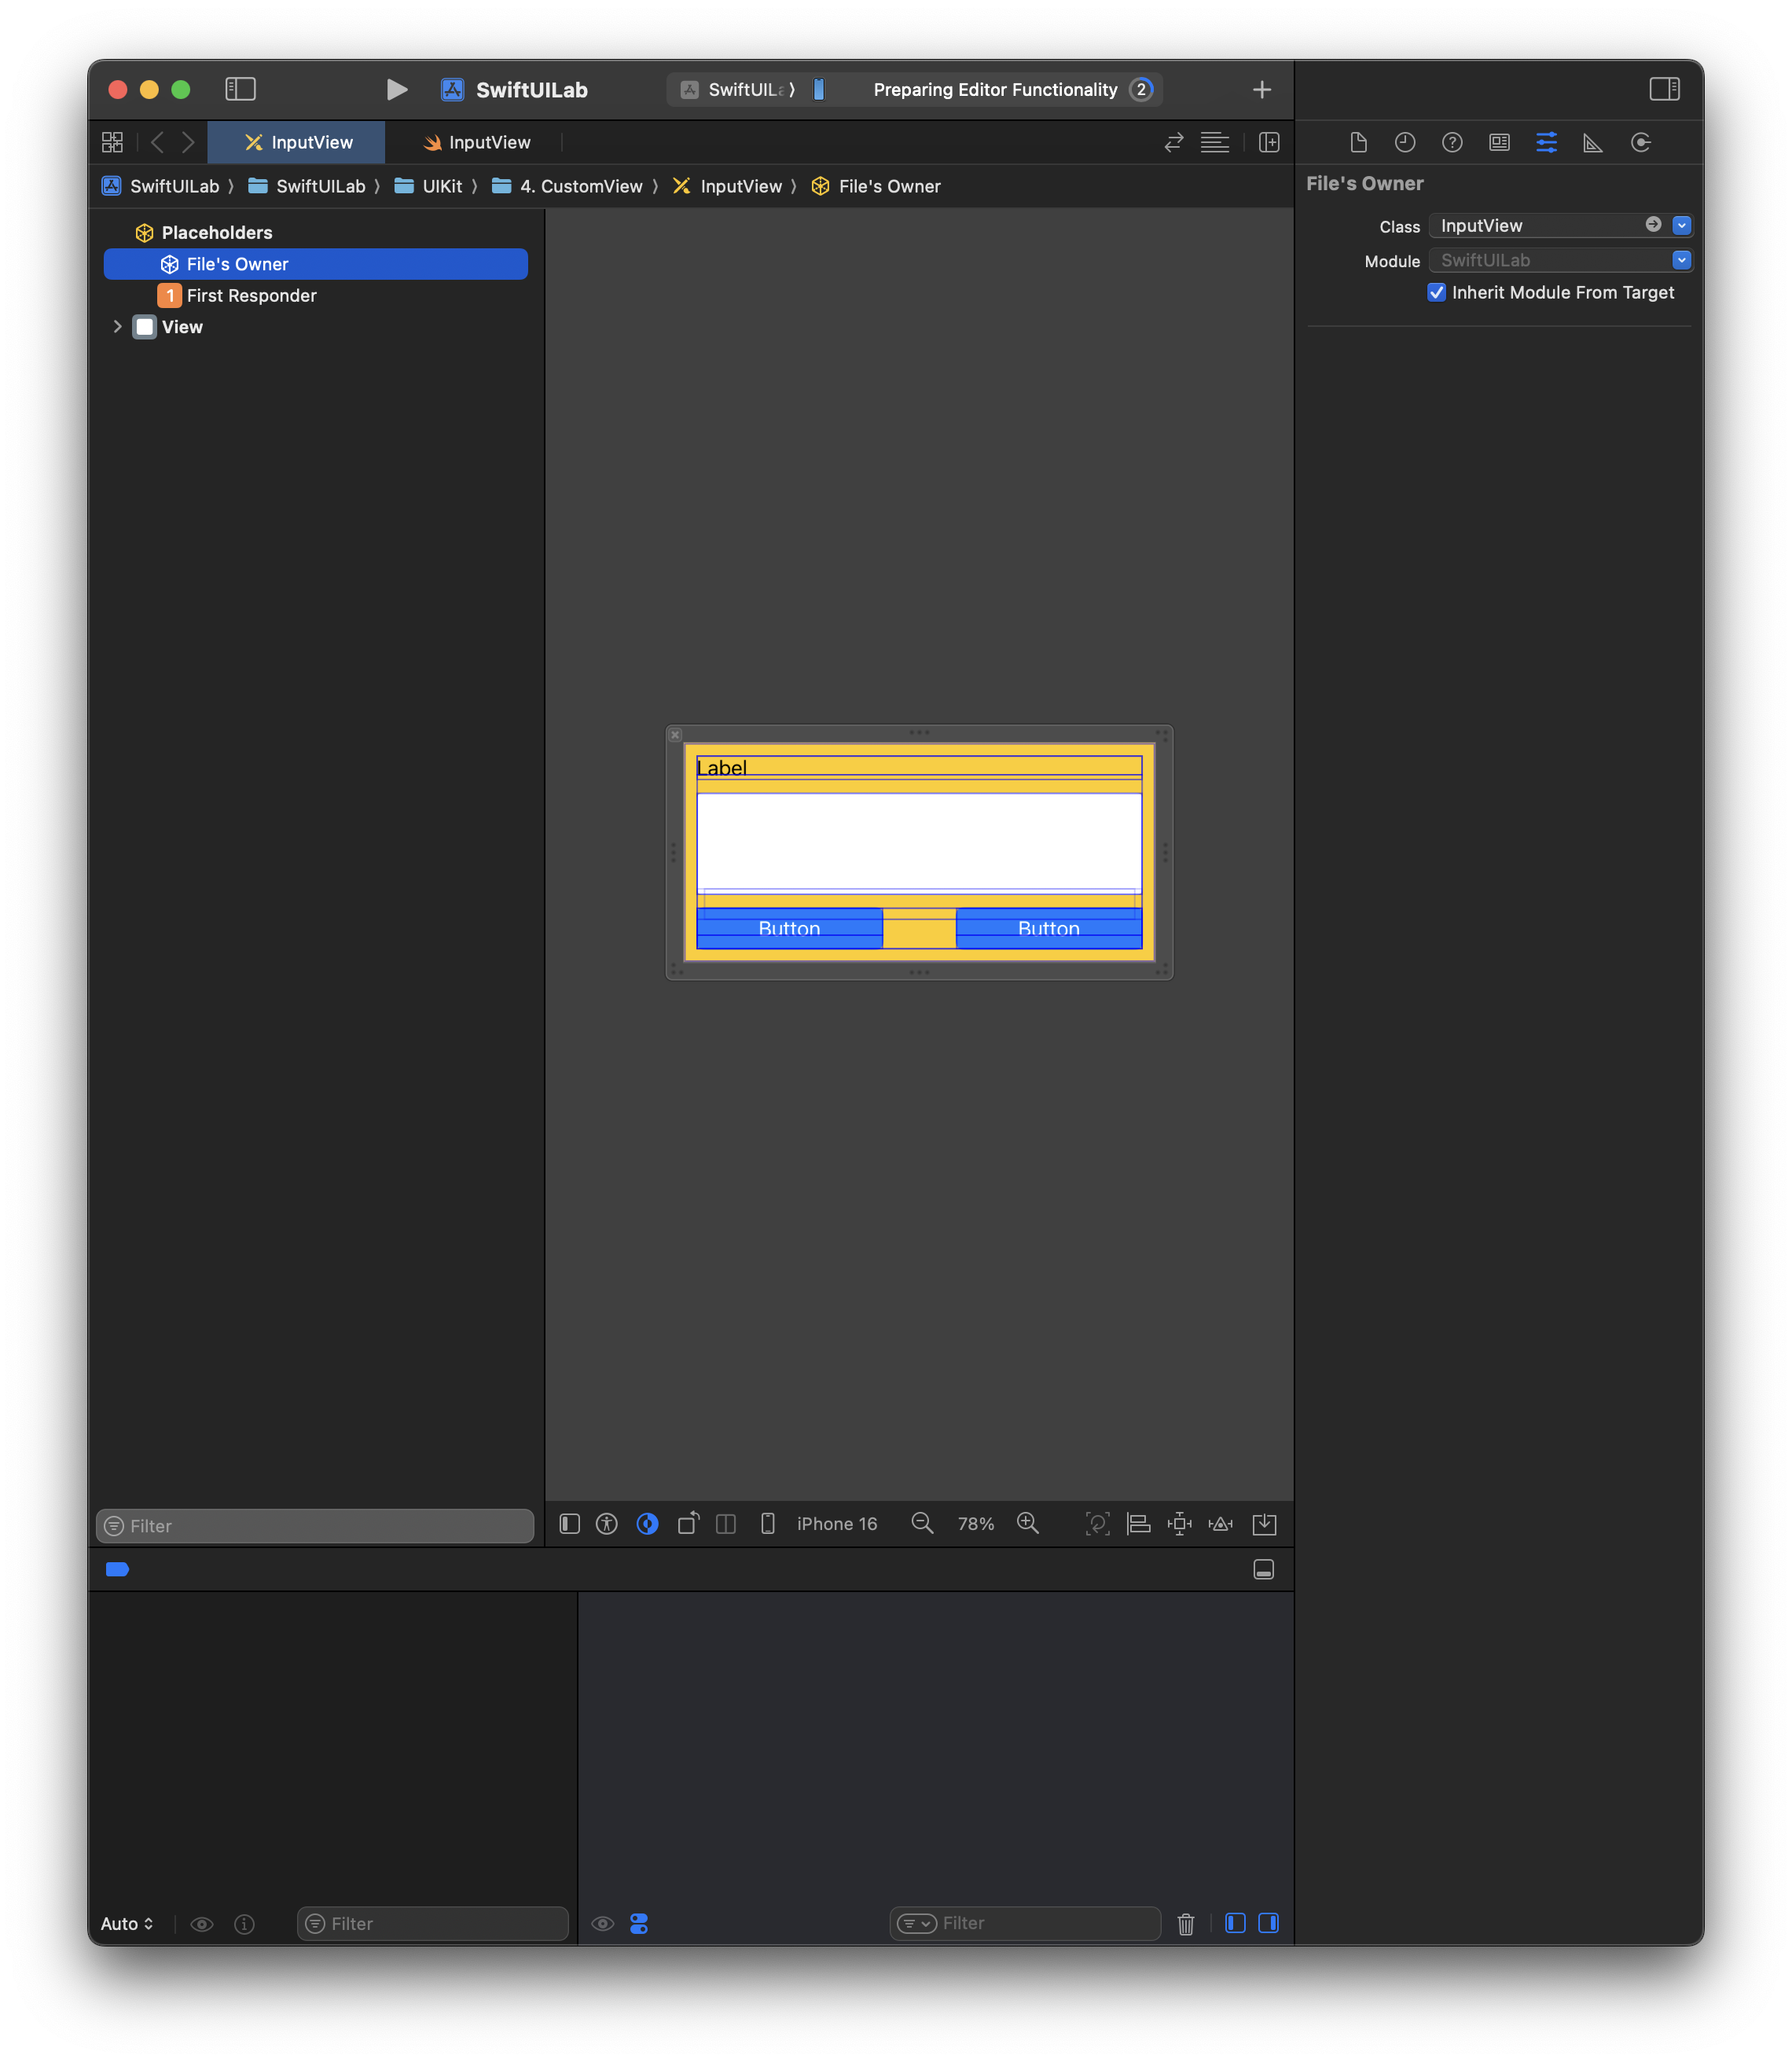
Task: Open the Auto variables scope menu
Action: point(127,1923)
